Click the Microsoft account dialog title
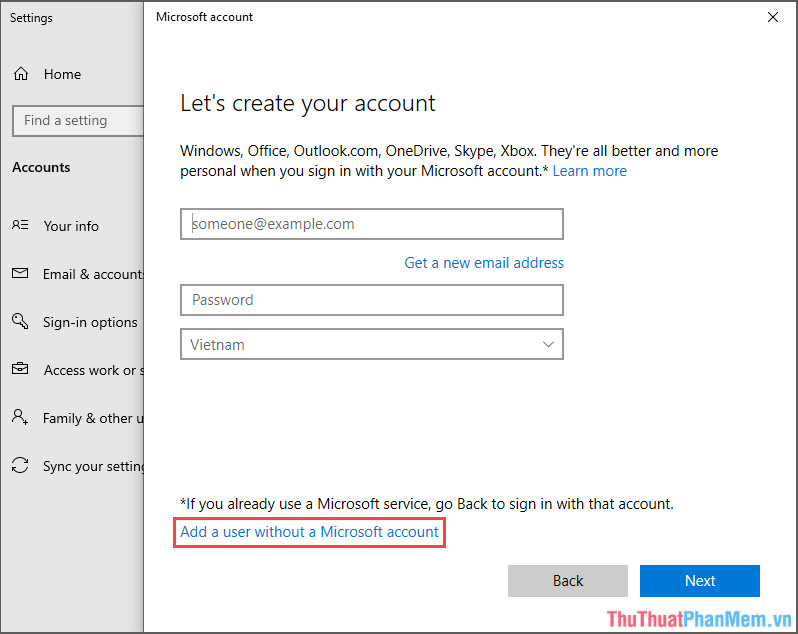Screen dimensions: 798x634 coord(204,17)
